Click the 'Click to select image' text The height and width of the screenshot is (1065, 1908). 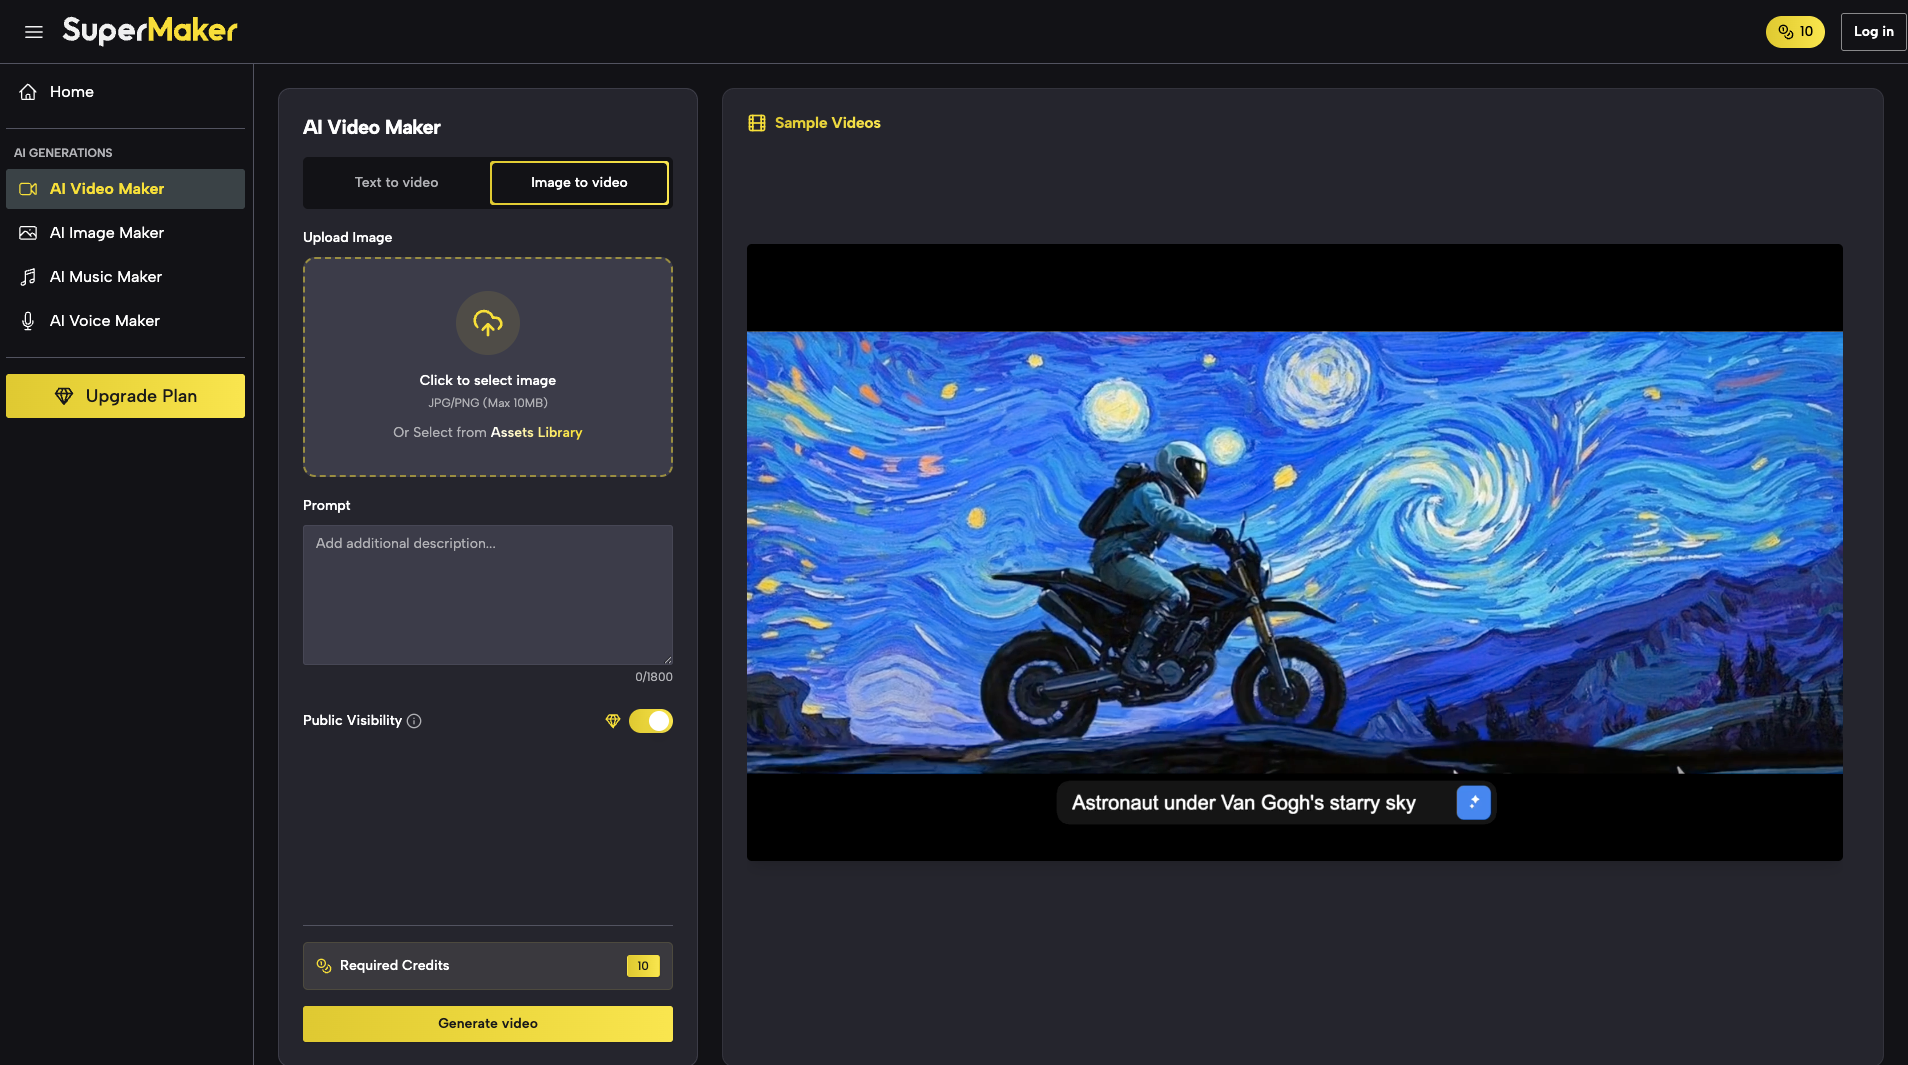point(488,380)
